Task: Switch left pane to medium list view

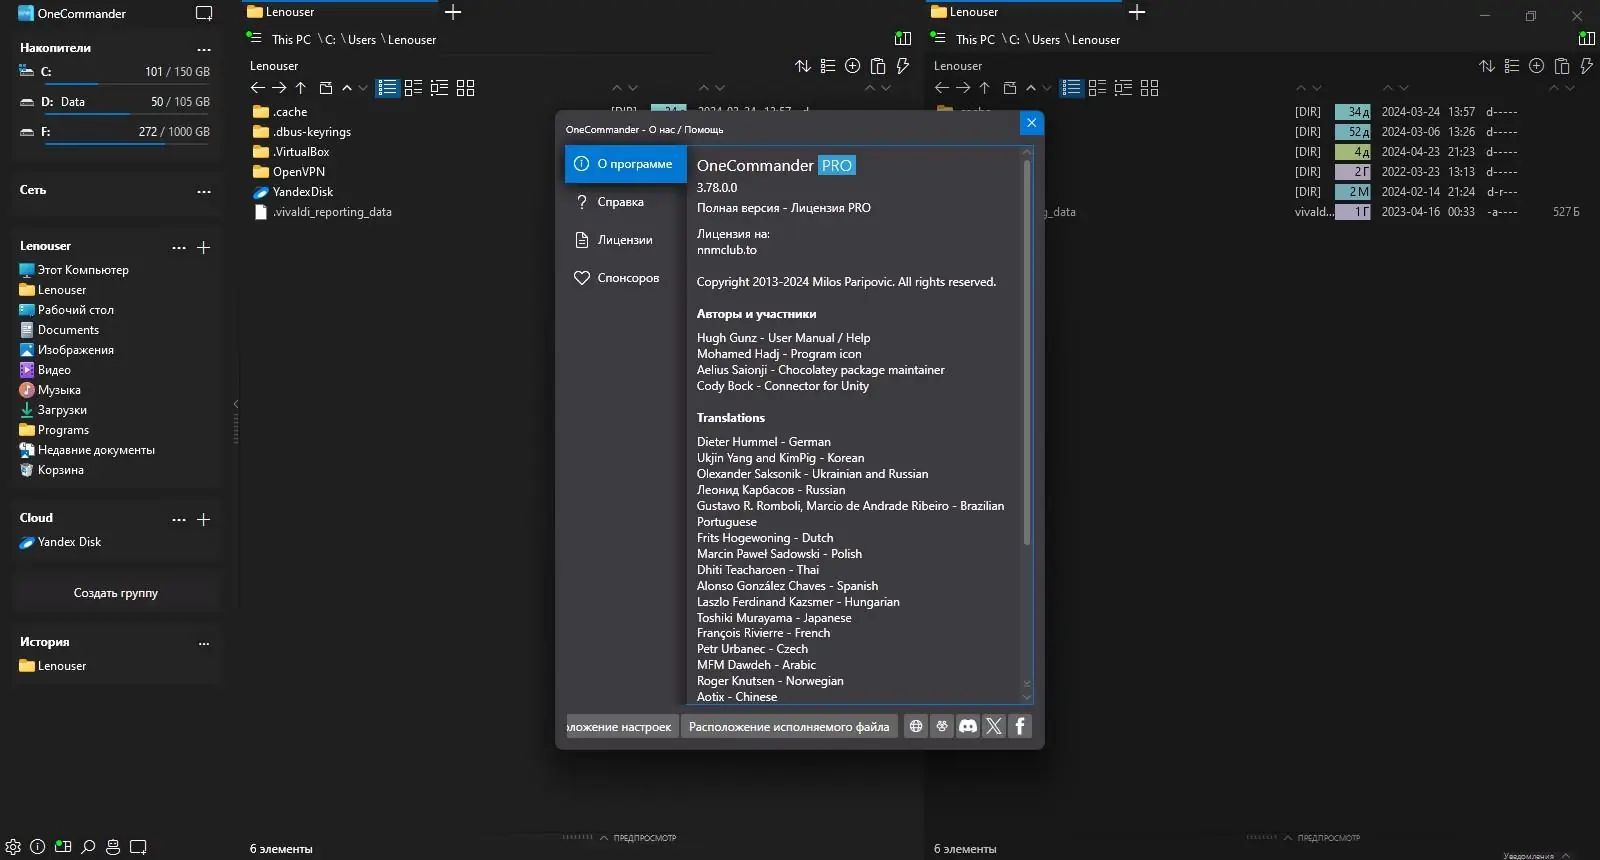Action: click(413, 88)
